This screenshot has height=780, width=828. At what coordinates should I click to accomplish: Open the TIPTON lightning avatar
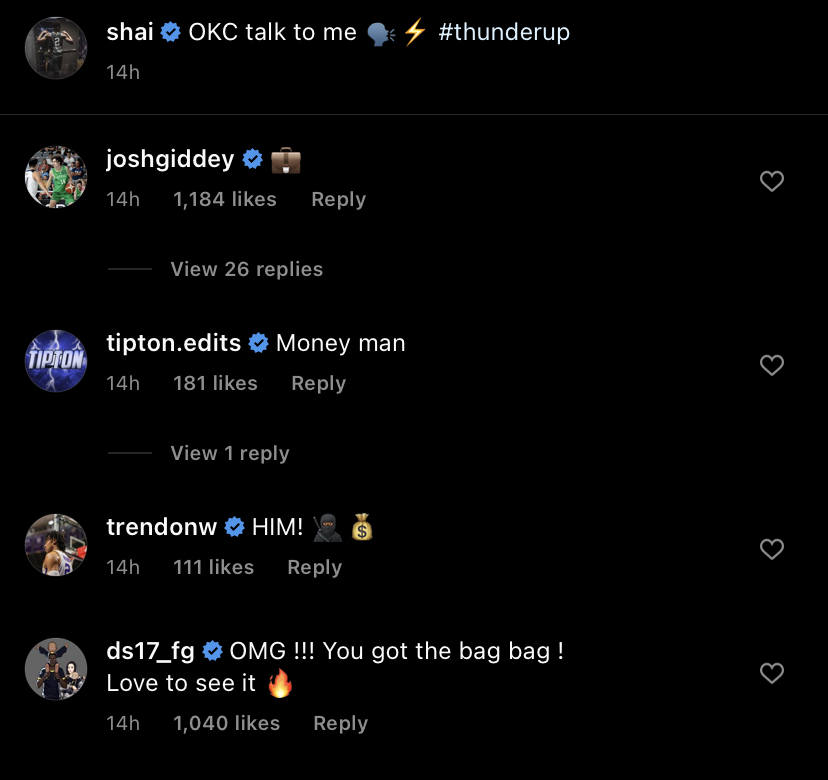pyautogui.click(x=56, y=361)
